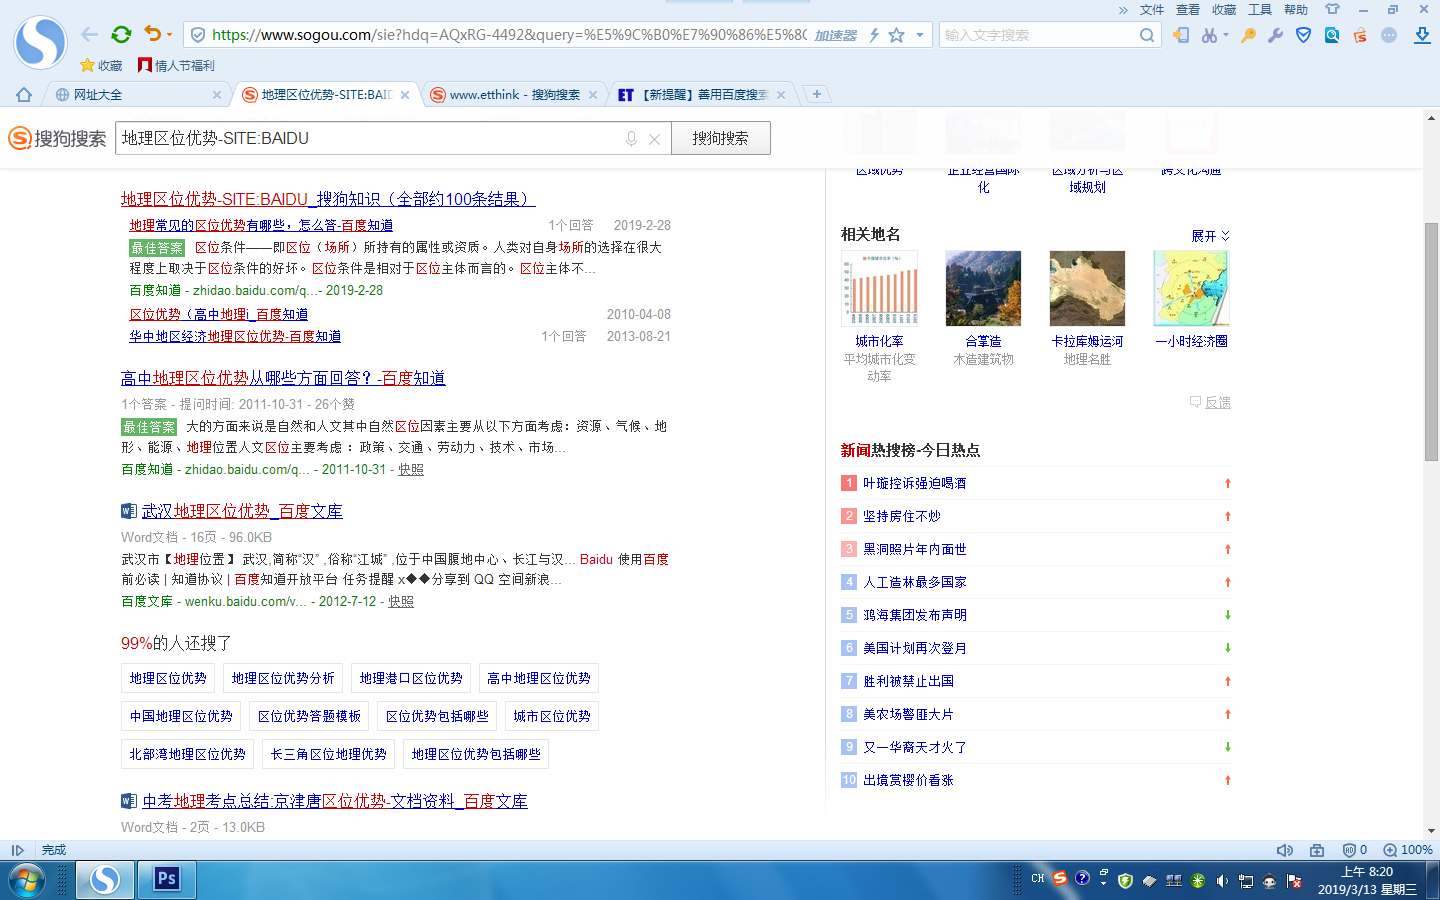Viewport: 1440px width, 900px height.
Task: Click the microphone voice search icon
Action: (631, 139)
